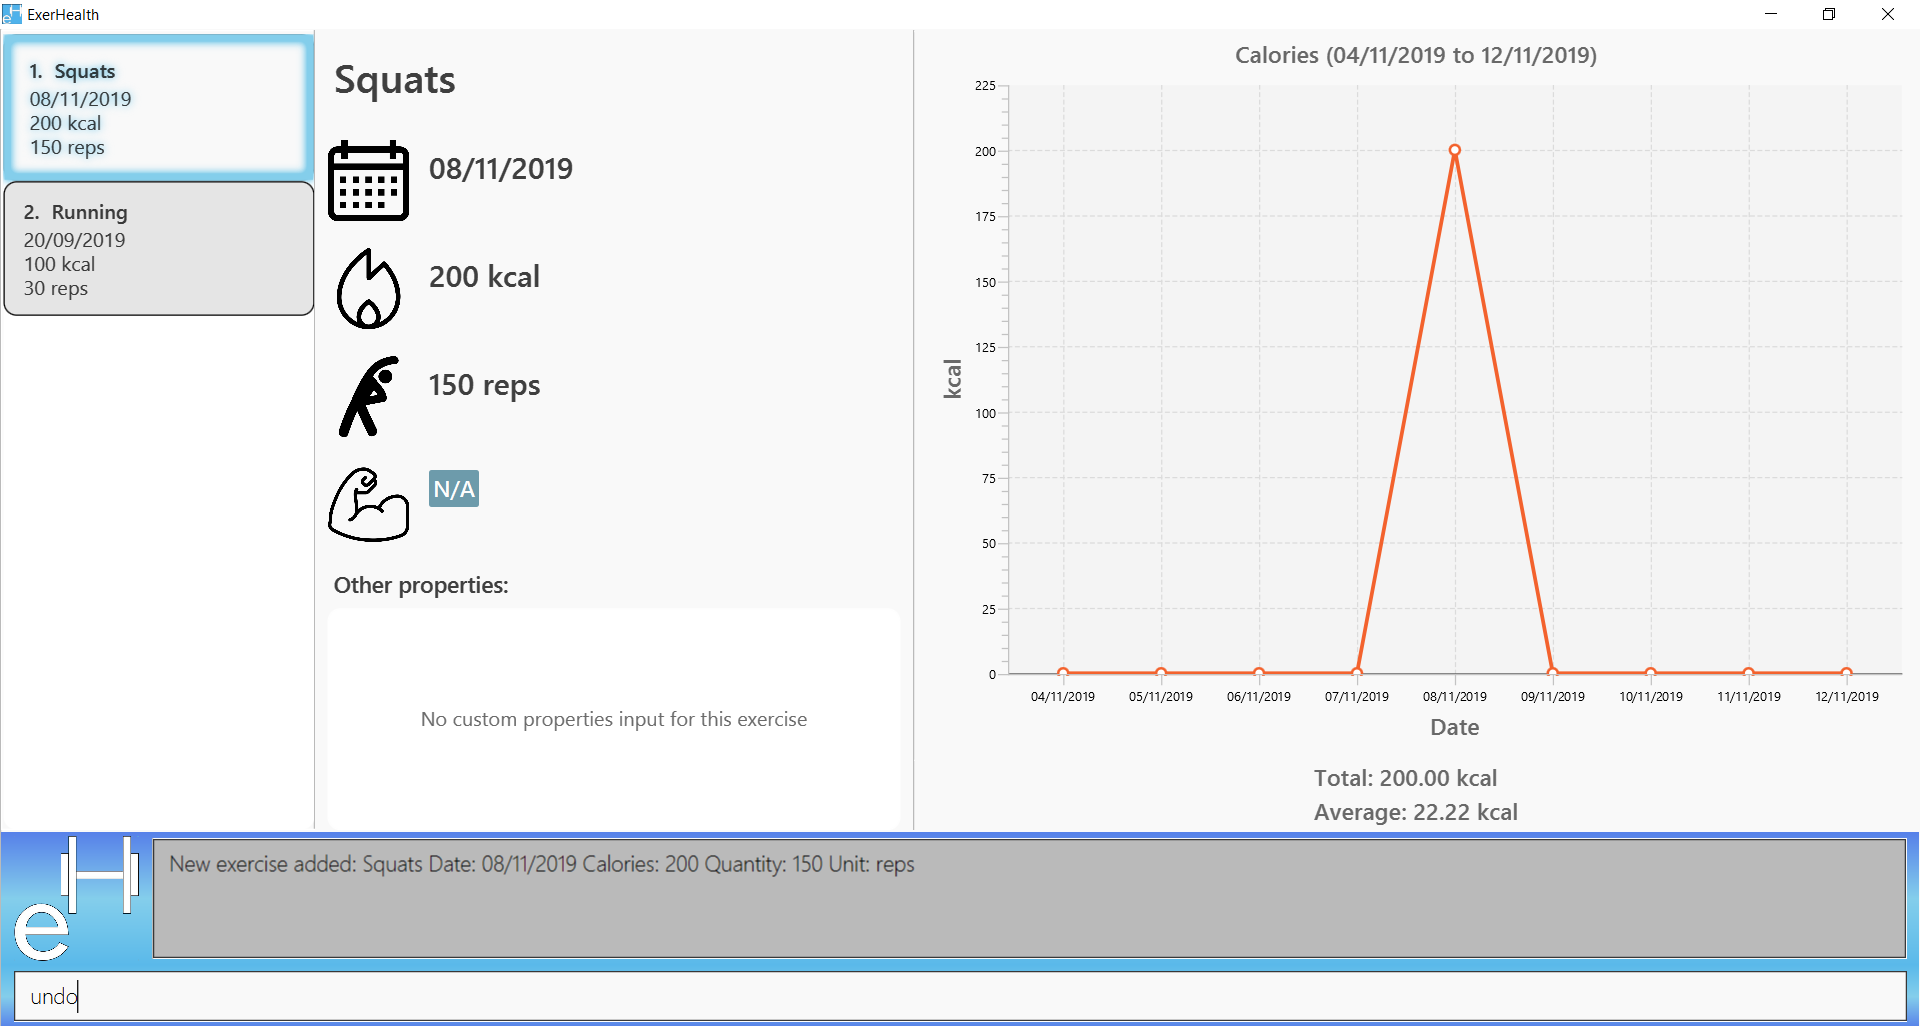Minimize the ExerHealth window
The height and width of the screenshot is (1026, 1920).
coord(1771,14)
